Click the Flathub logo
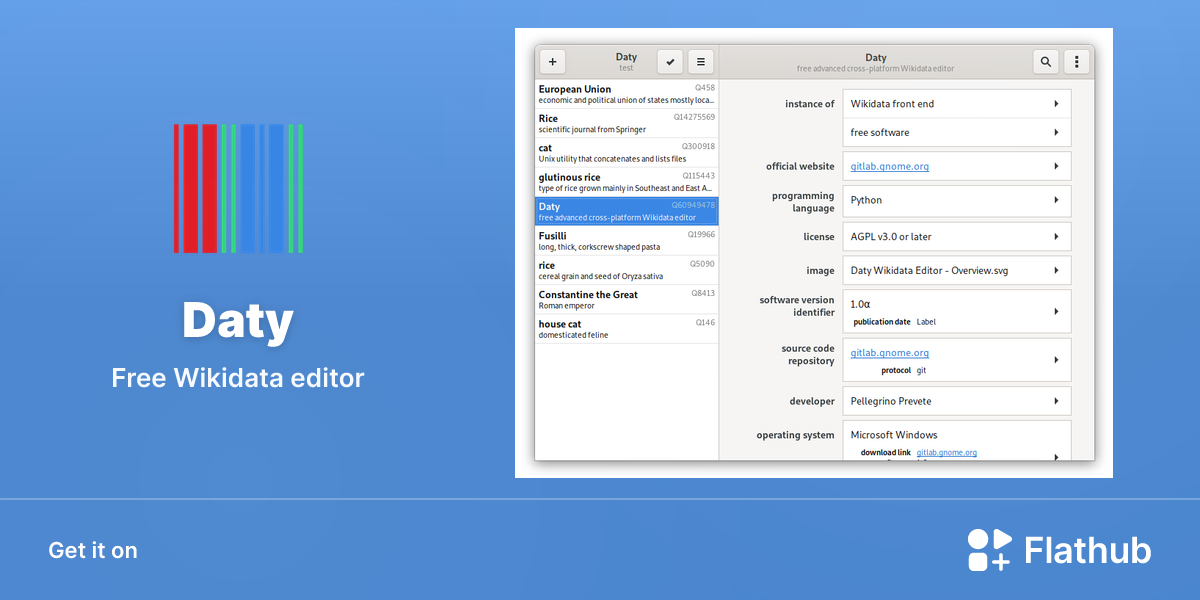The height and width of the screenshot is (600, 1200). [1059, 550]
